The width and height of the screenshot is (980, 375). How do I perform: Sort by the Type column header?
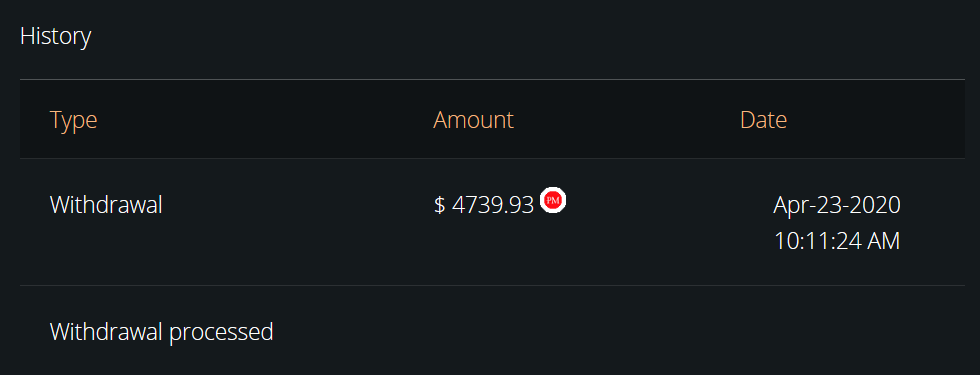click(73, 119)
